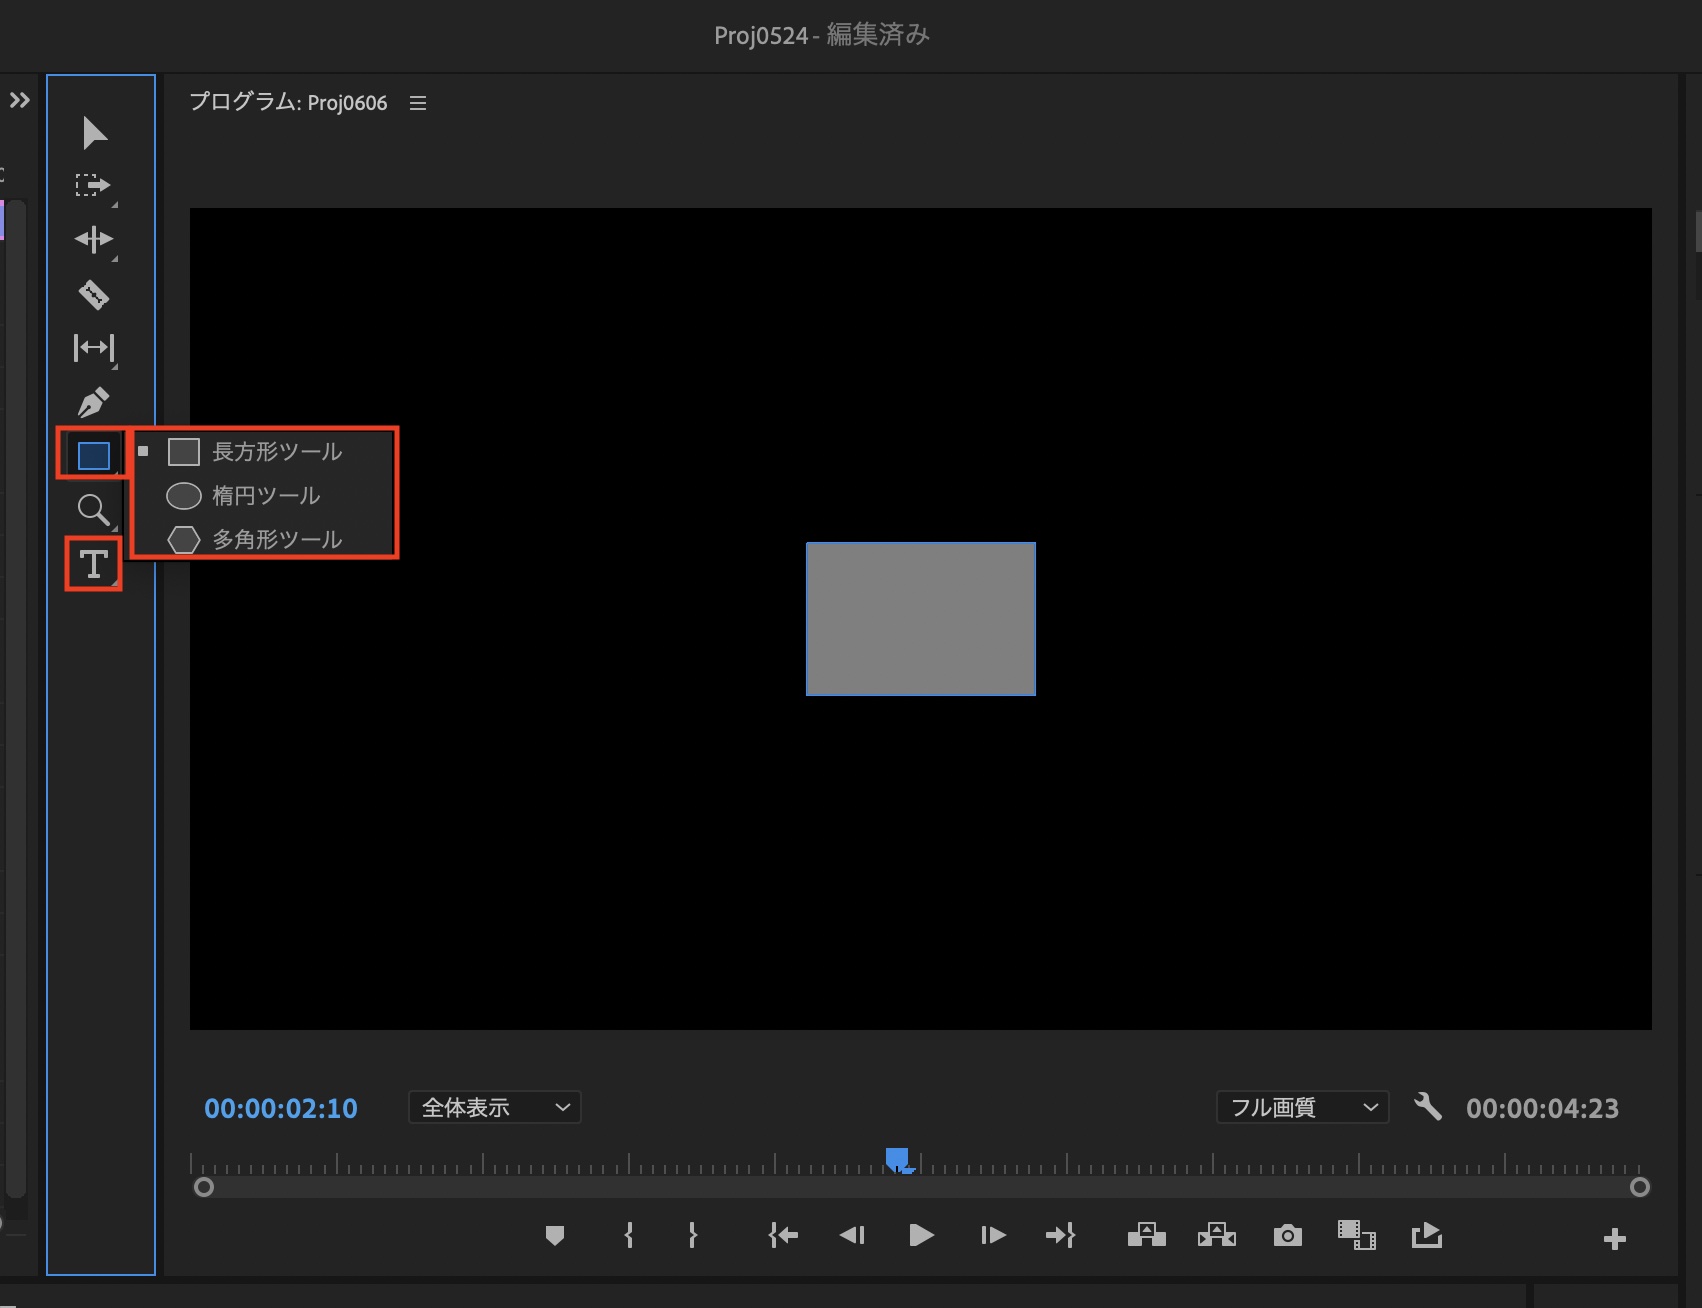
Task: Expand the collapsed panel with double chevron
Action: [20, 100]
